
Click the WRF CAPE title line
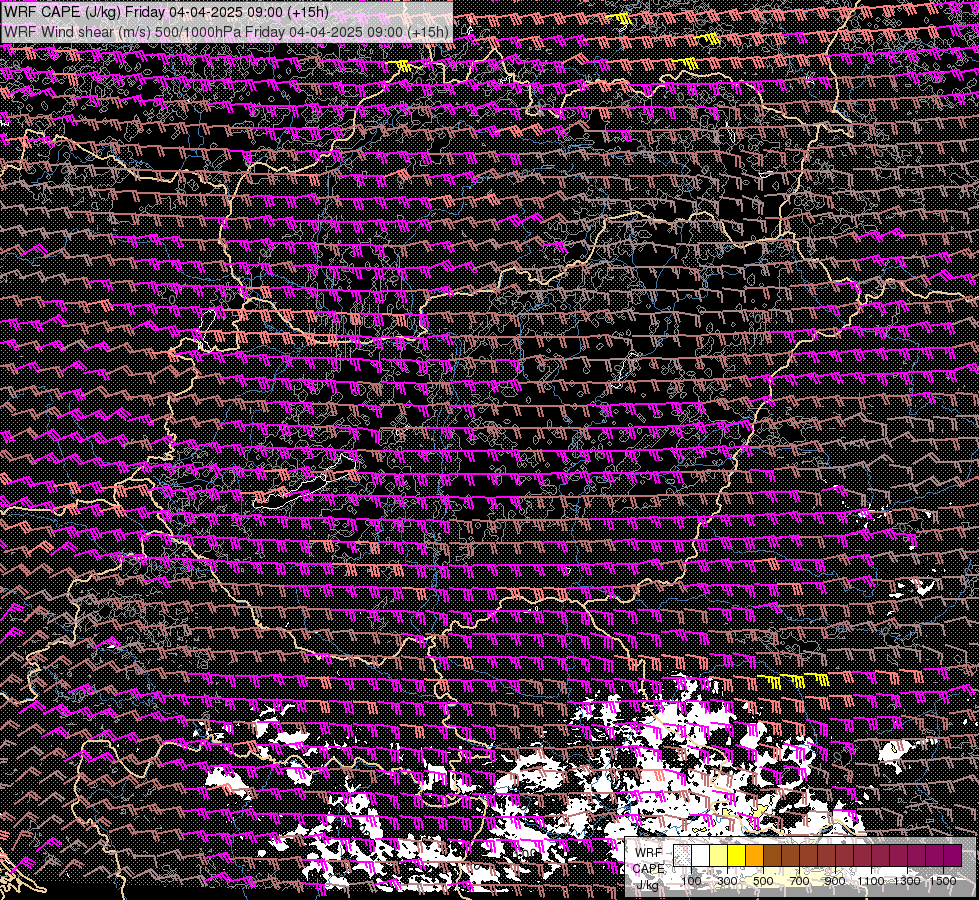click(x=166, y=12)
